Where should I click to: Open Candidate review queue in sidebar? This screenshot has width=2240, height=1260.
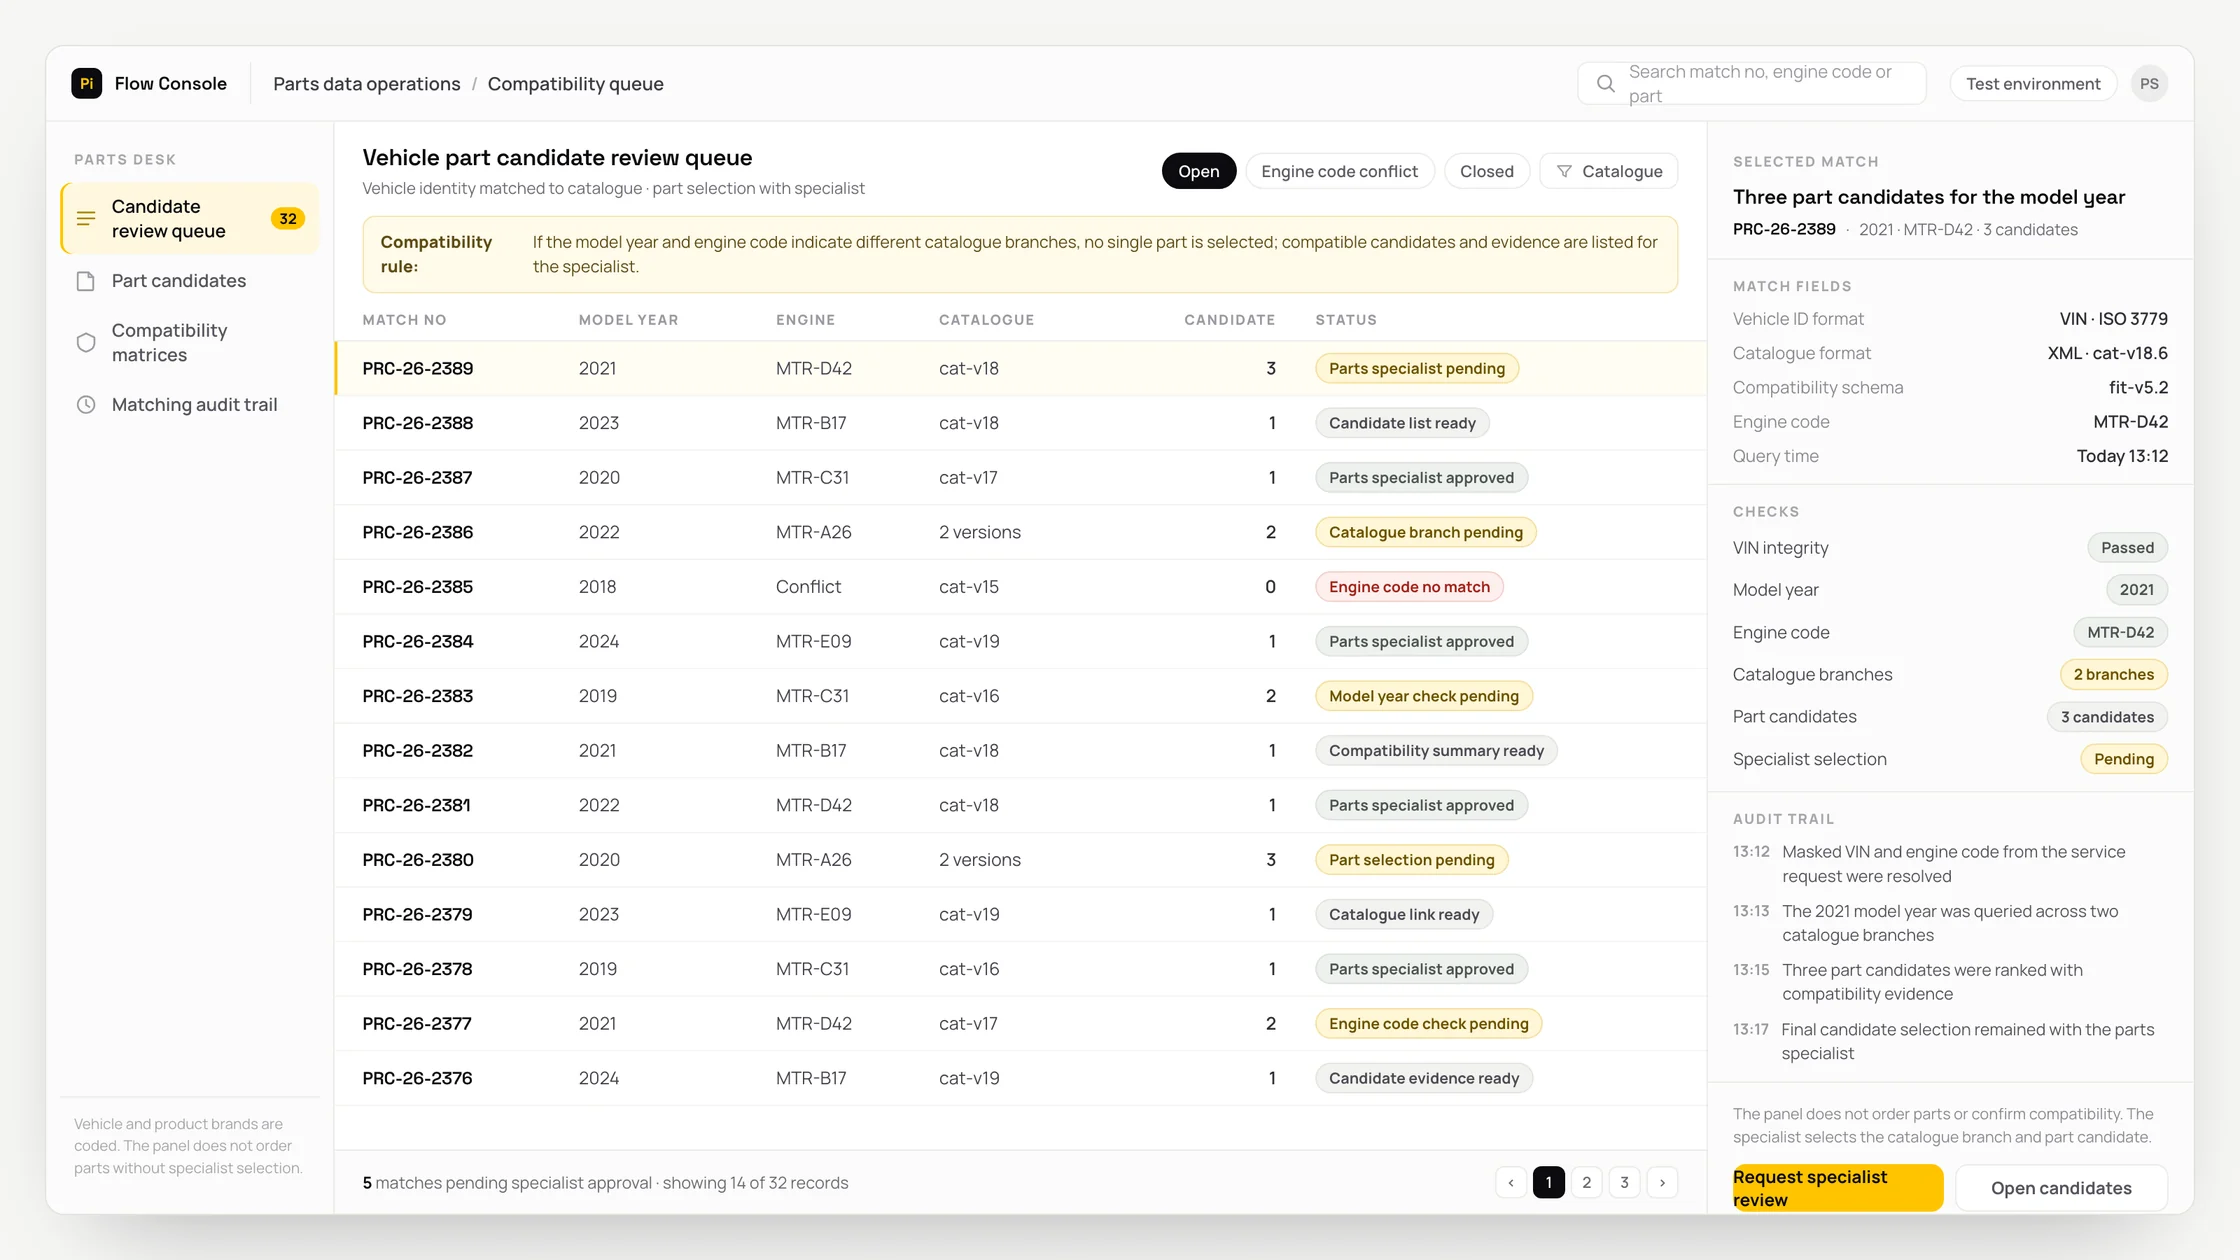(190, 218)
